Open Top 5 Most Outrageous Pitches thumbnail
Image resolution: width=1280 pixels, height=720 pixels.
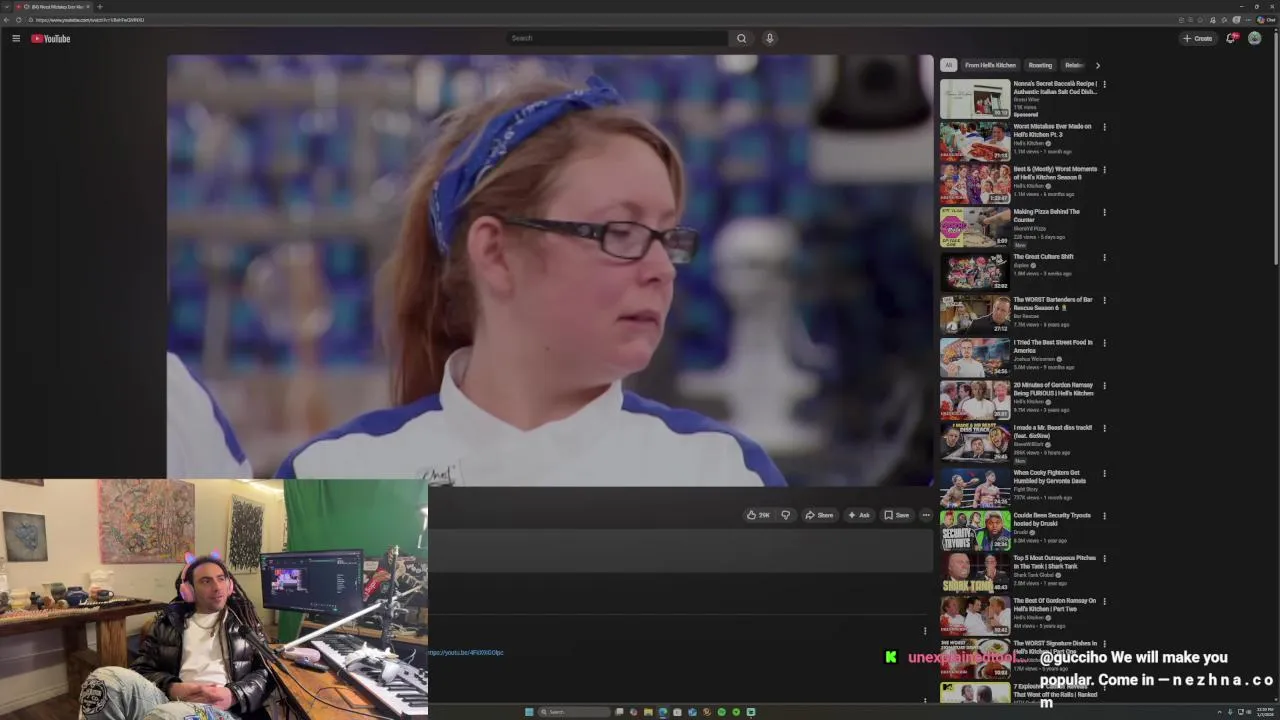(x=975, y=575)
